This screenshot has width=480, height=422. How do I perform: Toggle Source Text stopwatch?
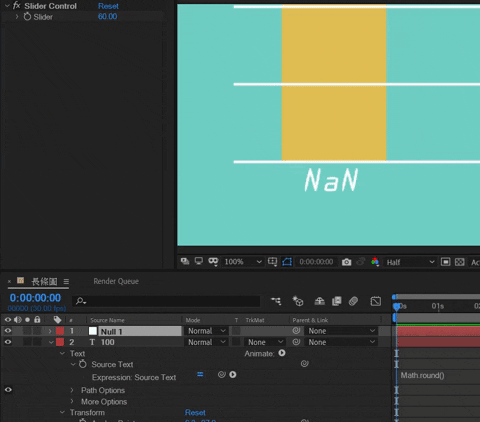(x=83, y=364)
